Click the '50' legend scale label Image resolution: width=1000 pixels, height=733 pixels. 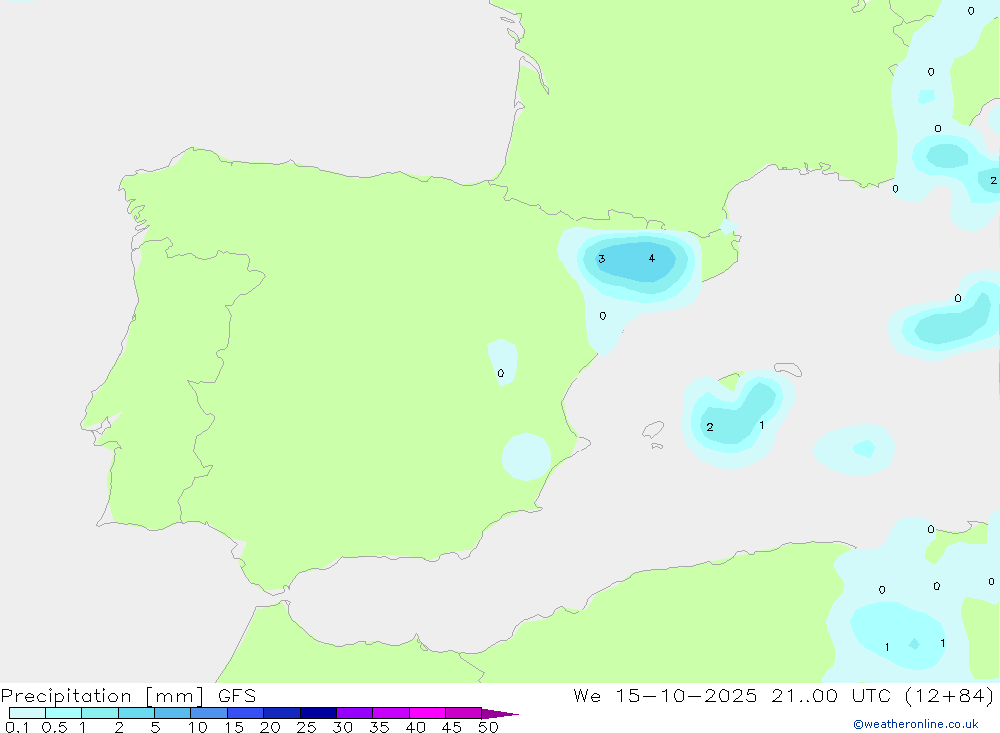point(488,727)
